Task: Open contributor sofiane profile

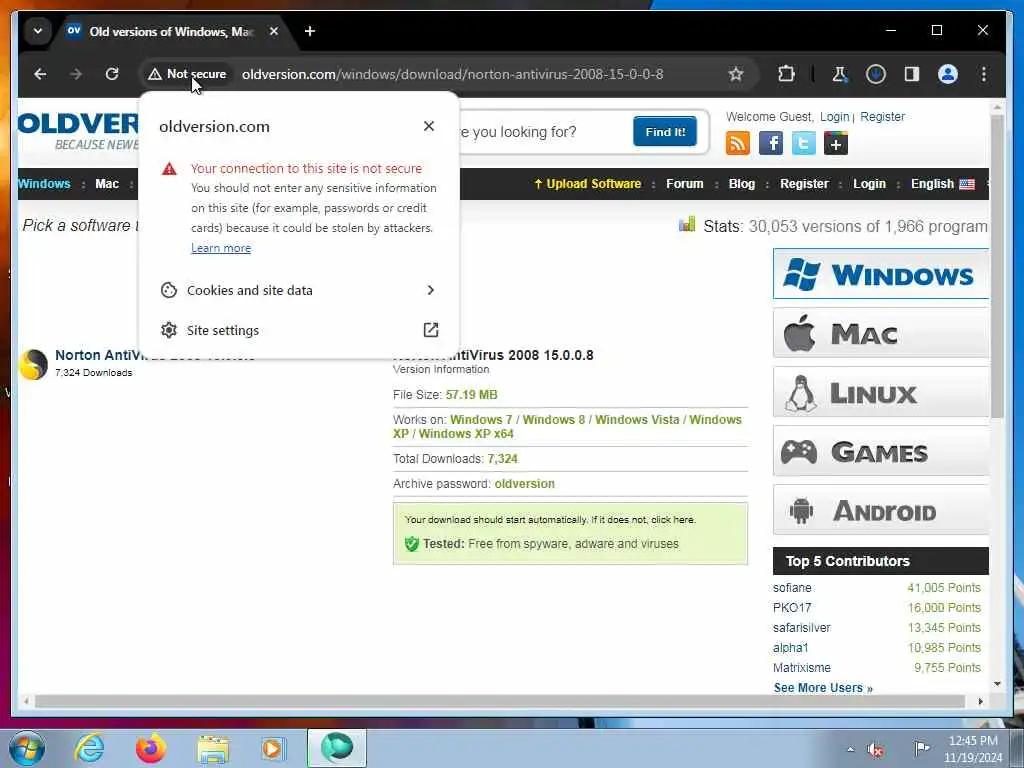Action: point(792,588)
